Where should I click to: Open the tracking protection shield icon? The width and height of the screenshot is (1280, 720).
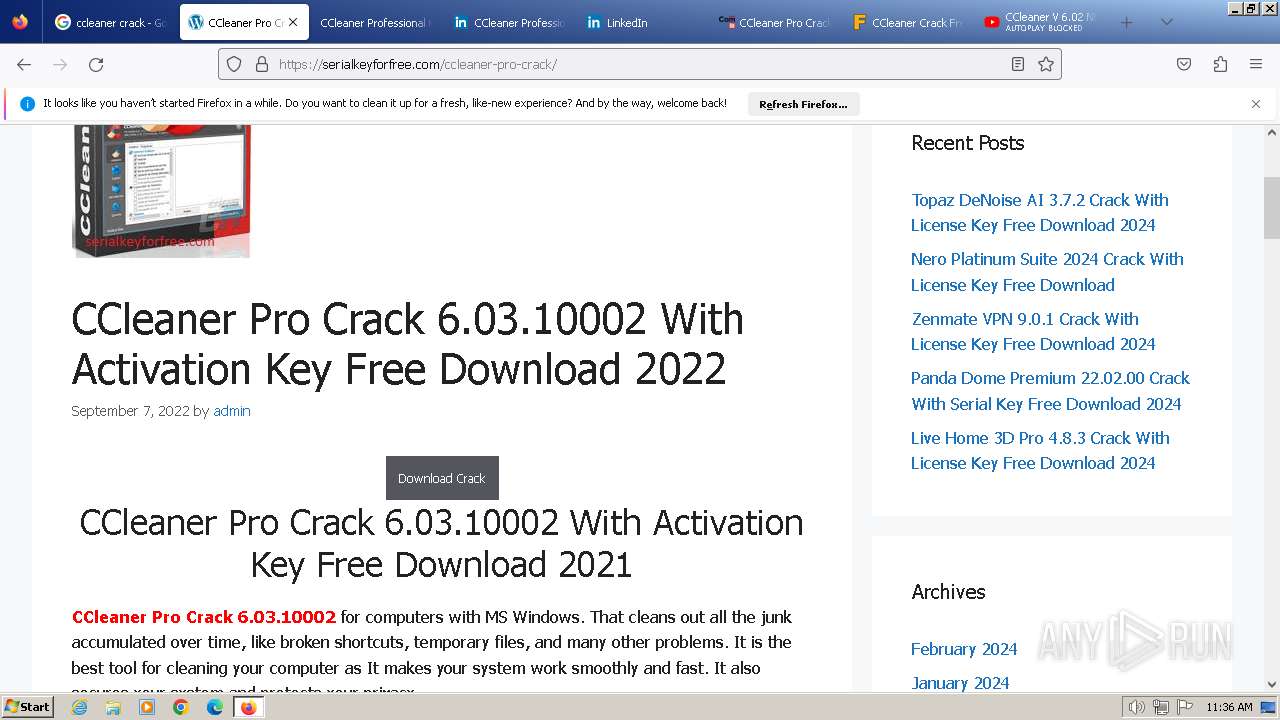coord(234,64)
